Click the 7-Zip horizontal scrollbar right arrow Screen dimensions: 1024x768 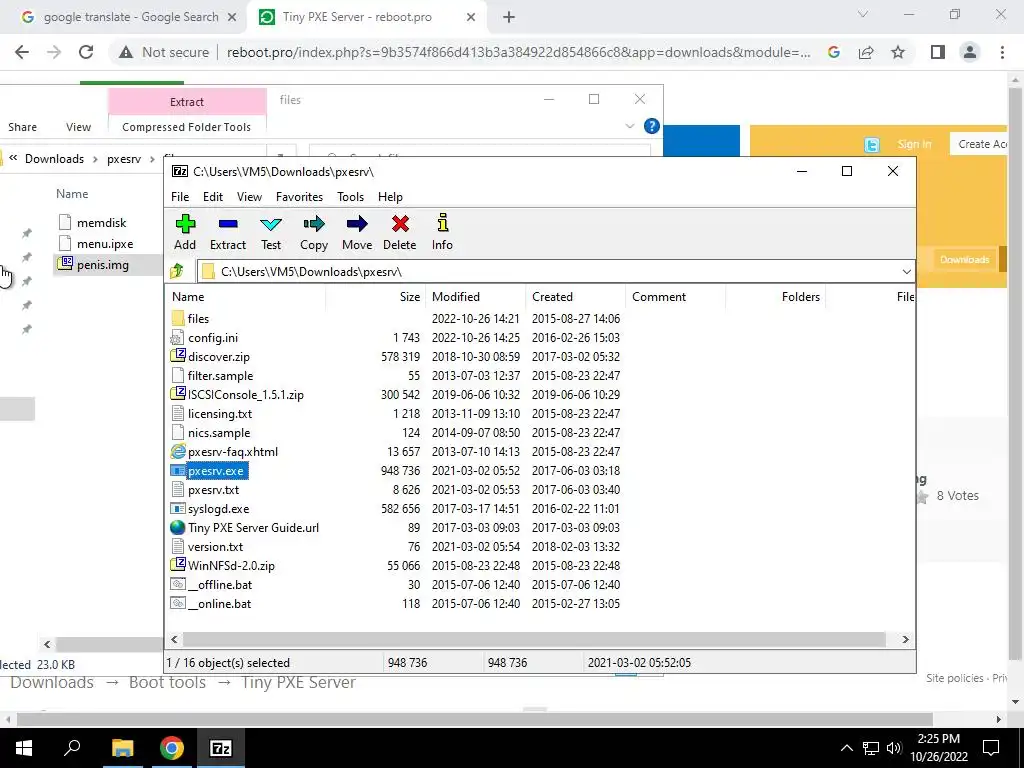[x=905, y=639]
